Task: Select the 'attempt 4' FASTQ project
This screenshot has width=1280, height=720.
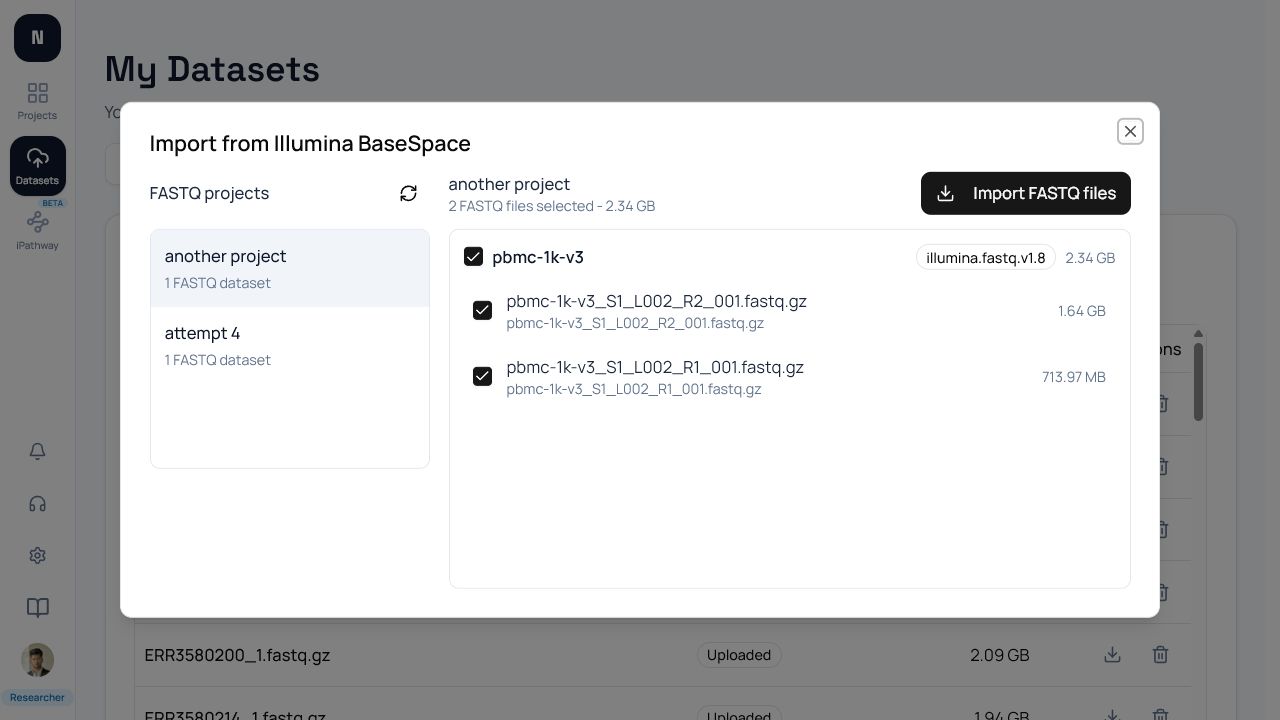Action: click(290, 345)
